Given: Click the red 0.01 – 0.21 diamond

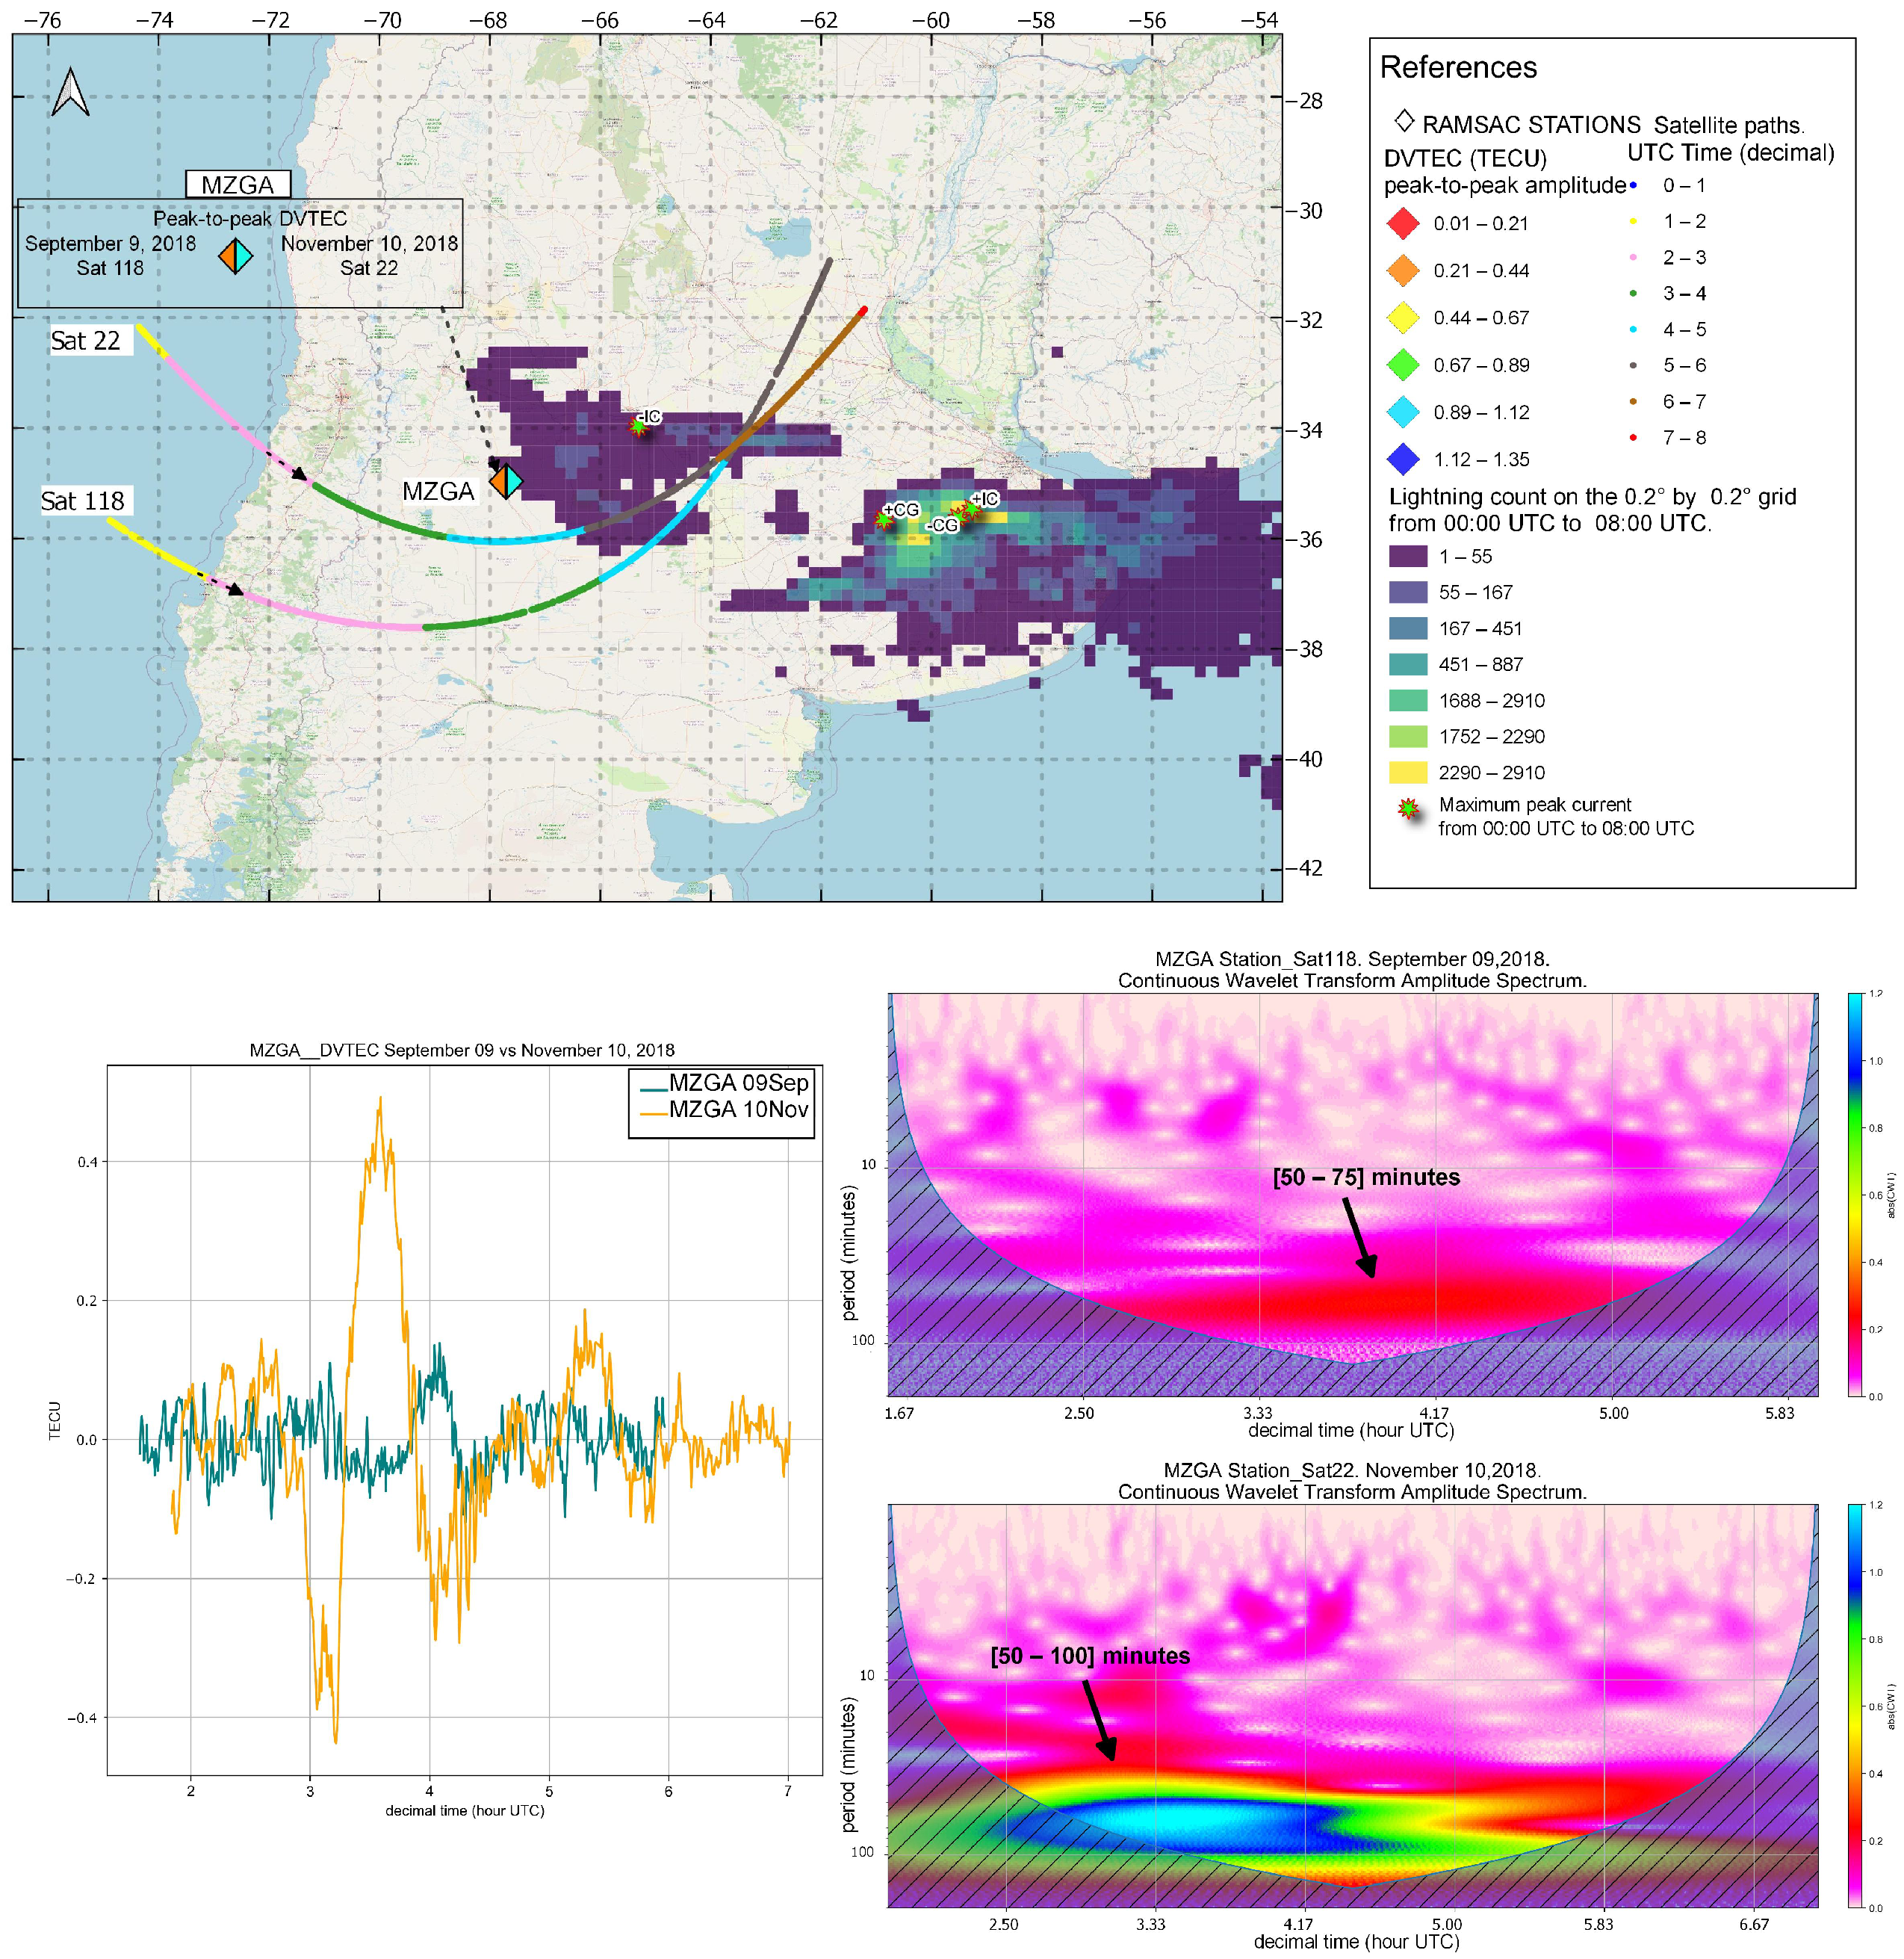Looking at the screenshot, I should click(1403, 223).
